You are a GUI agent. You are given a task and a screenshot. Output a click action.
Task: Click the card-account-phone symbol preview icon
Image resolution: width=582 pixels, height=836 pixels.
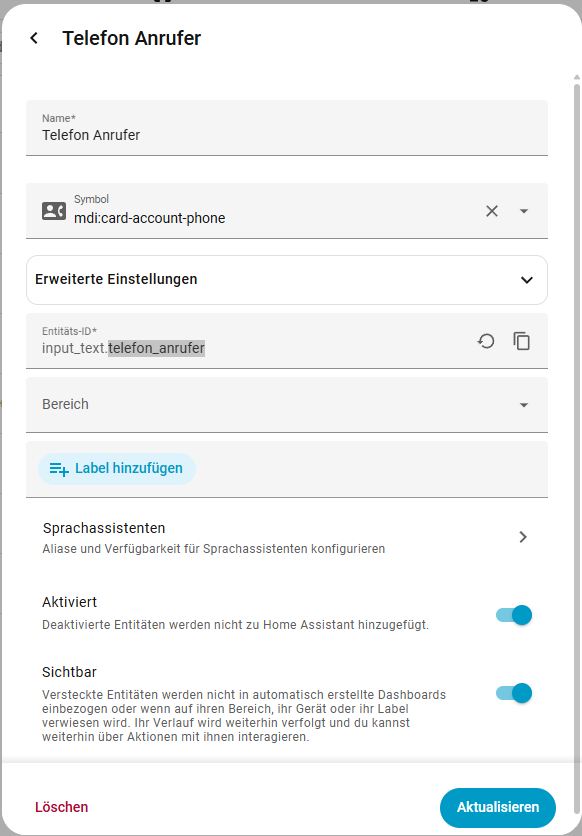[x=54, y=211]
